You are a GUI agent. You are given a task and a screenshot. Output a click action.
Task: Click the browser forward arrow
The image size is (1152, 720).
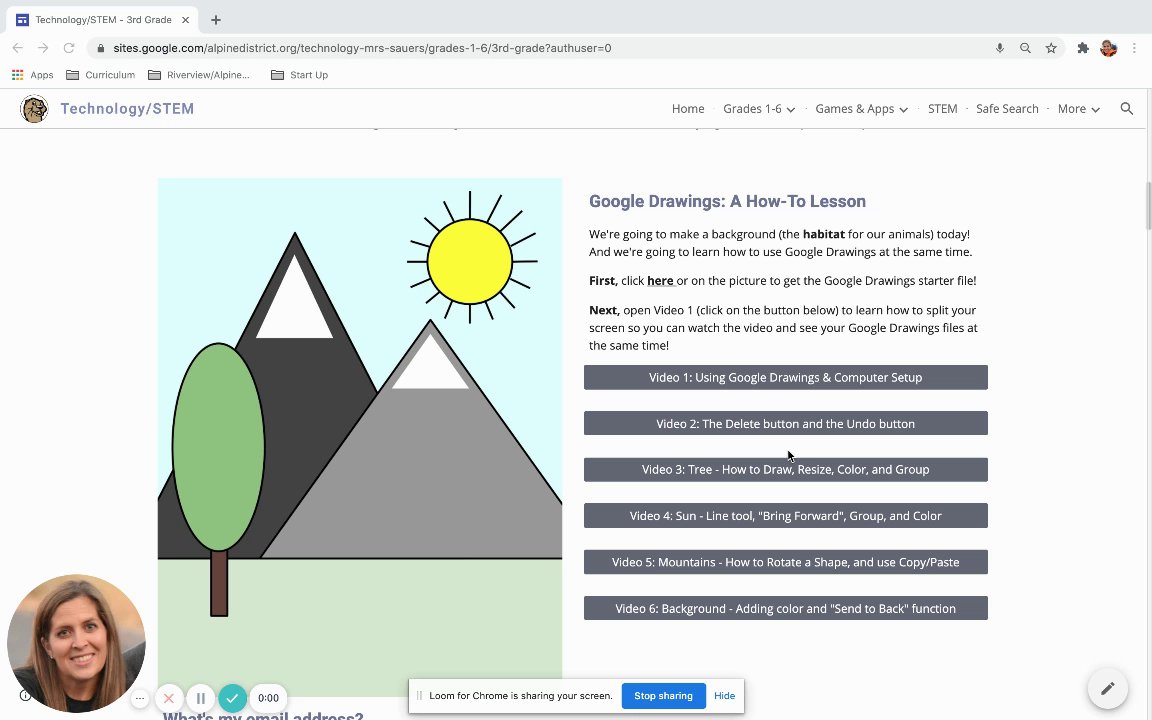pos(43,48)
